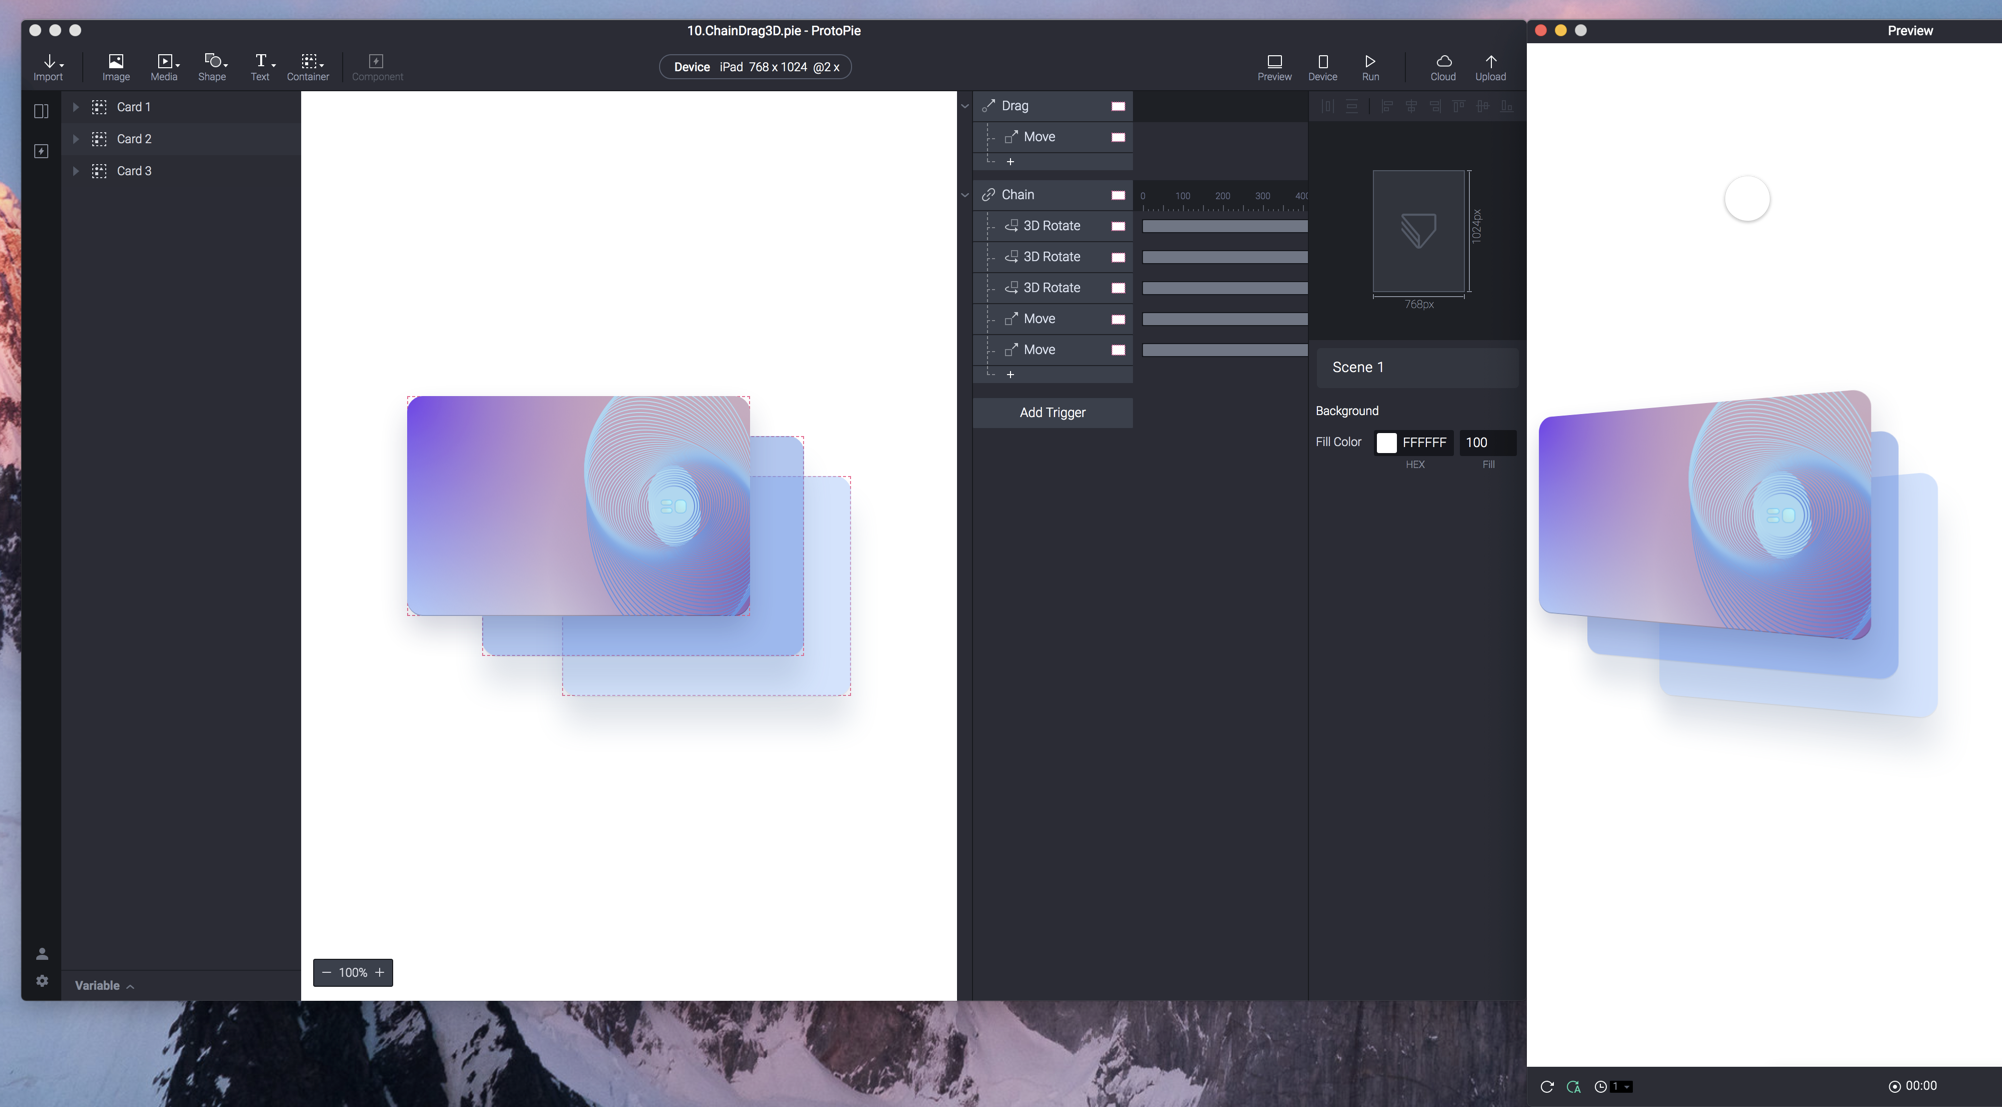
Task: Reload the preview with refresh icon
Action: pyautogui.click(x=1547, y=1086)
